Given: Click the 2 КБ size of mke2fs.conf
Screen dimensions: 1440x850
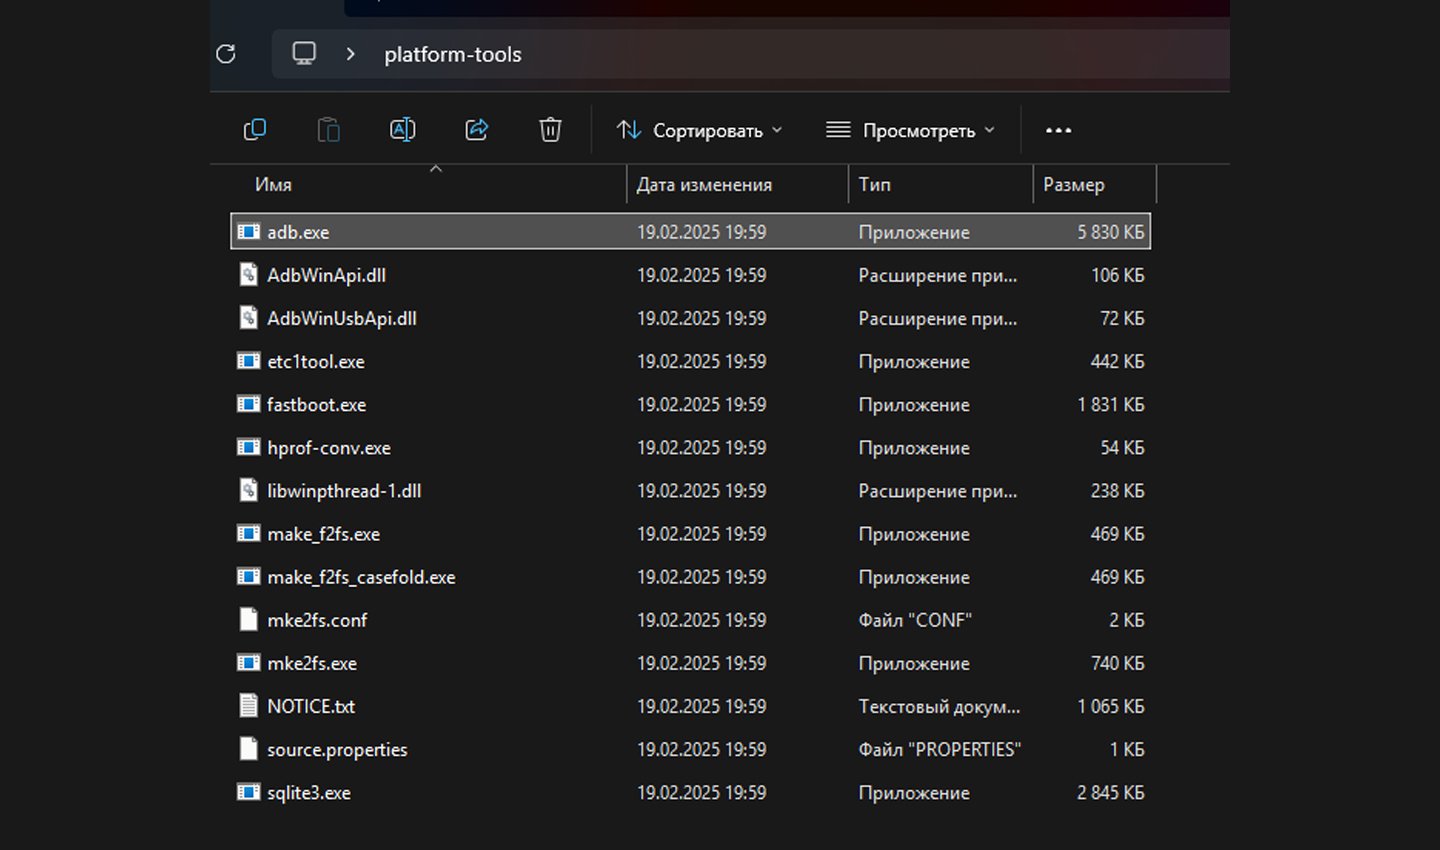Looking at the screenshot, I should (x=1127, y=620).
